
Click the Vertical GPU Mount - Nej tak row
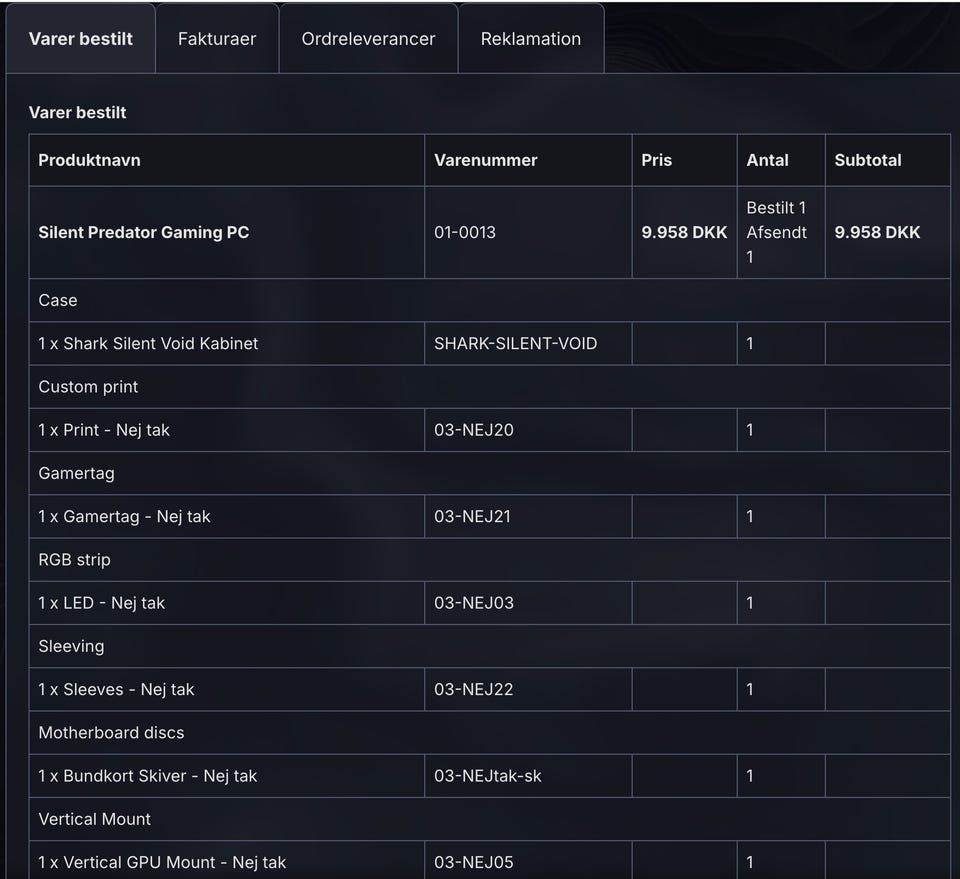162,862
